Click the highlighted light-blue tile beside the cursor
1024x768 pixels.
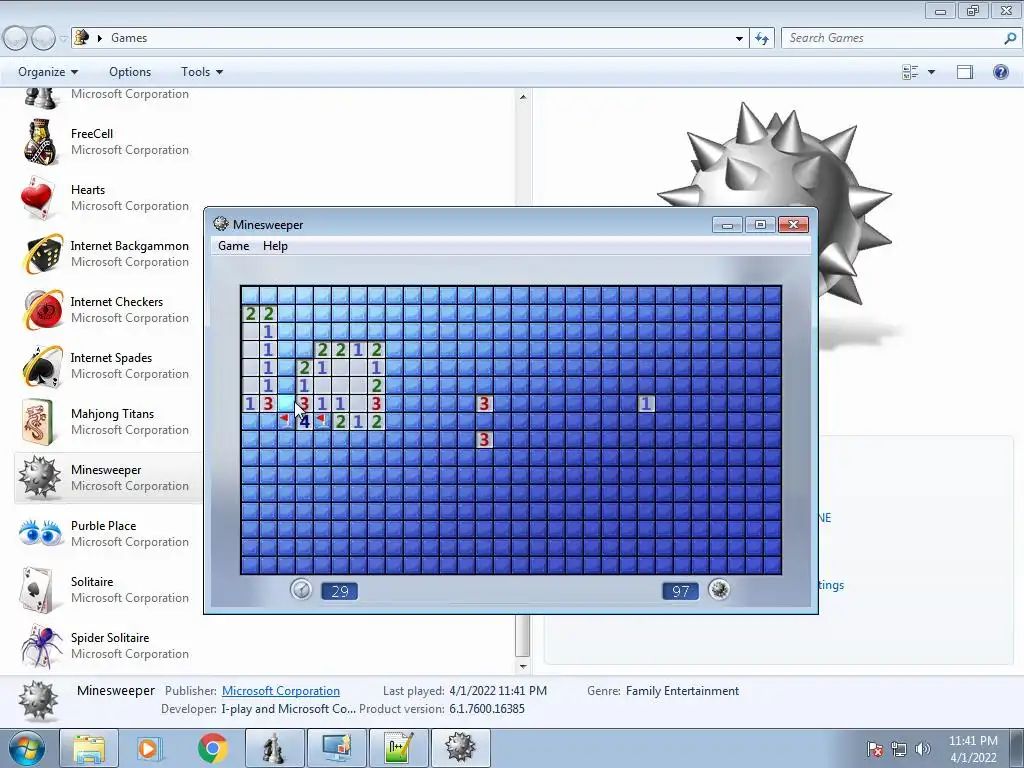coord(286,404)
